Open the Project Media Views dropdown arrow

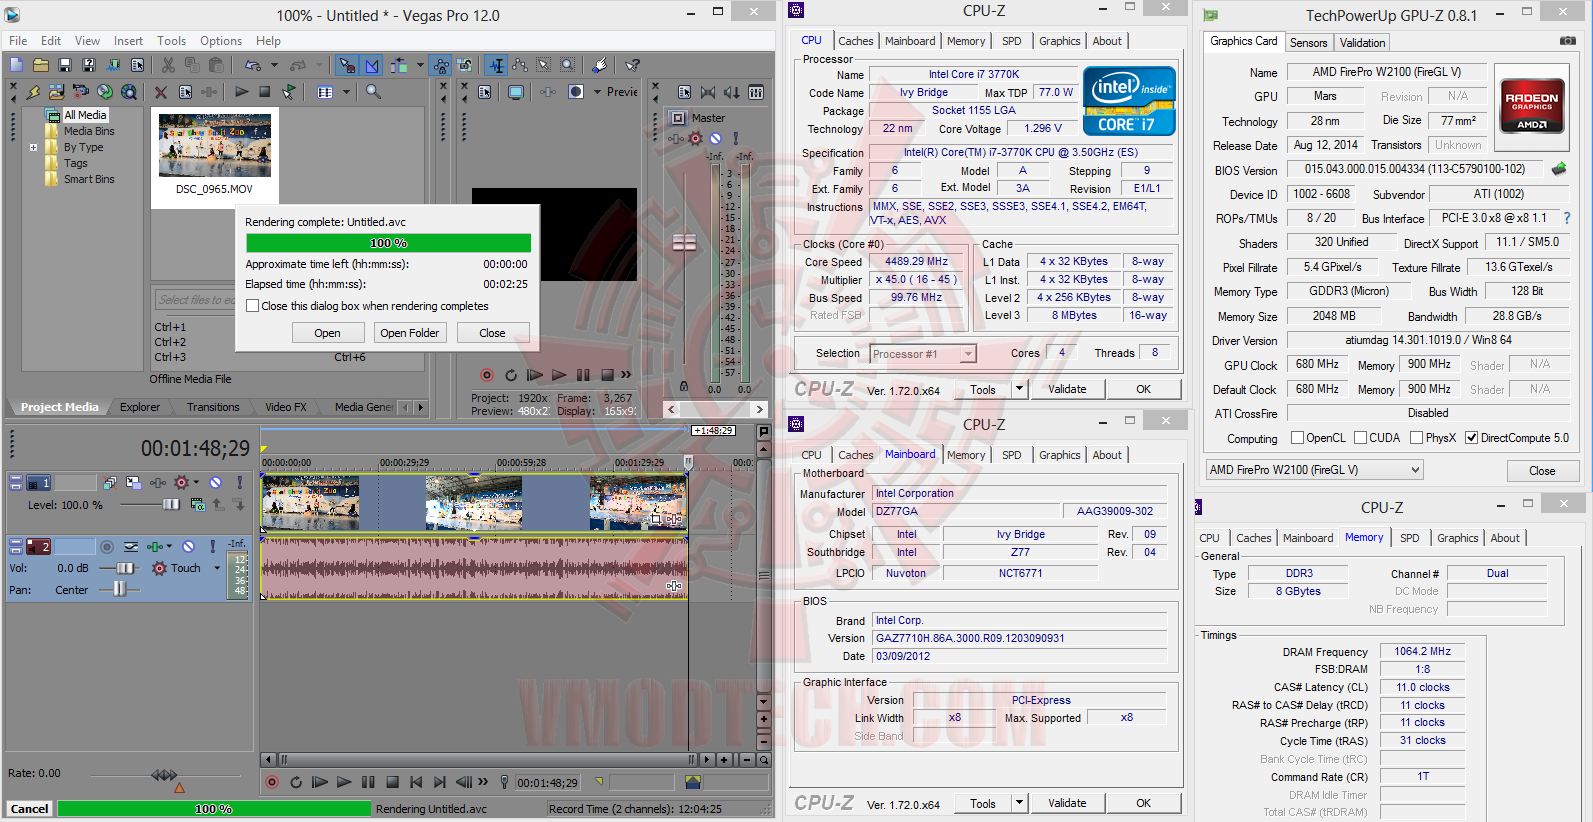click(x=347, y=92)
